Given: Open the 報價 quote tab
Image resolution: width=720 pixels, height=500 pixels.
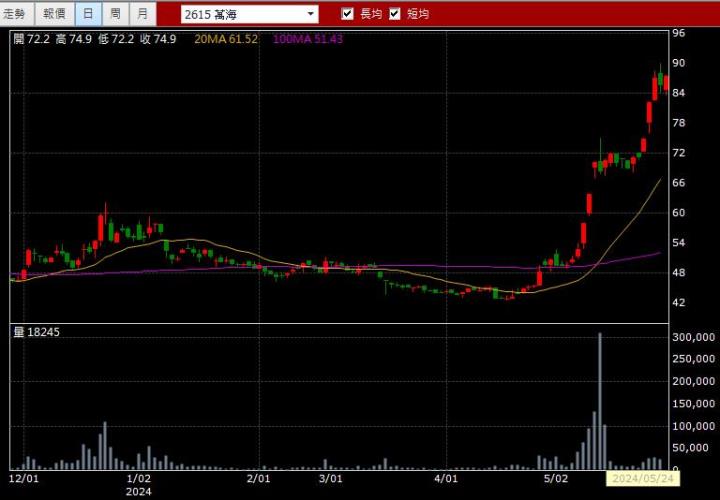Looking at the screenshot, I should coord(53,14).
